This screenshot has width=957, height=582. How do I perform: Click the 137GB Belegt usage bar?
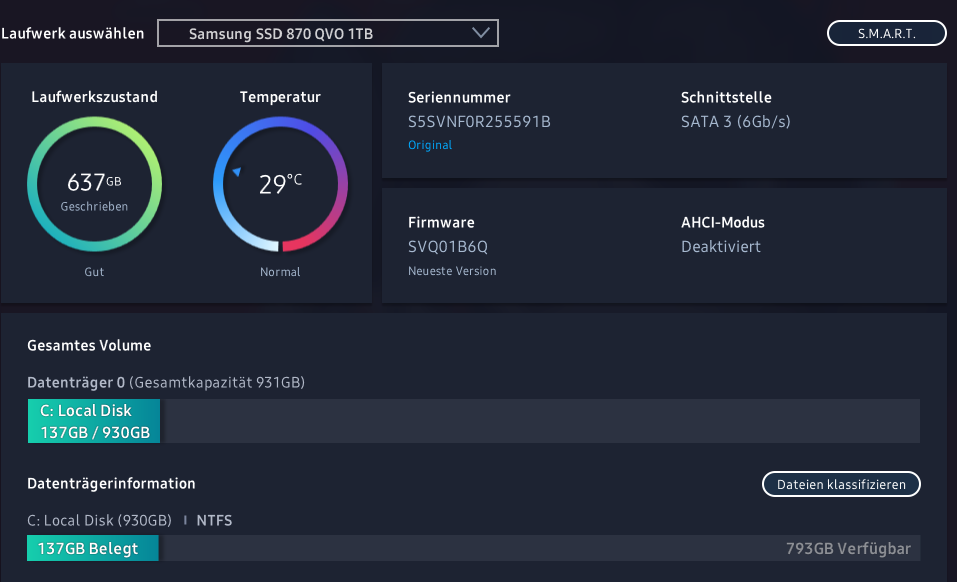[x=94, y=548]
